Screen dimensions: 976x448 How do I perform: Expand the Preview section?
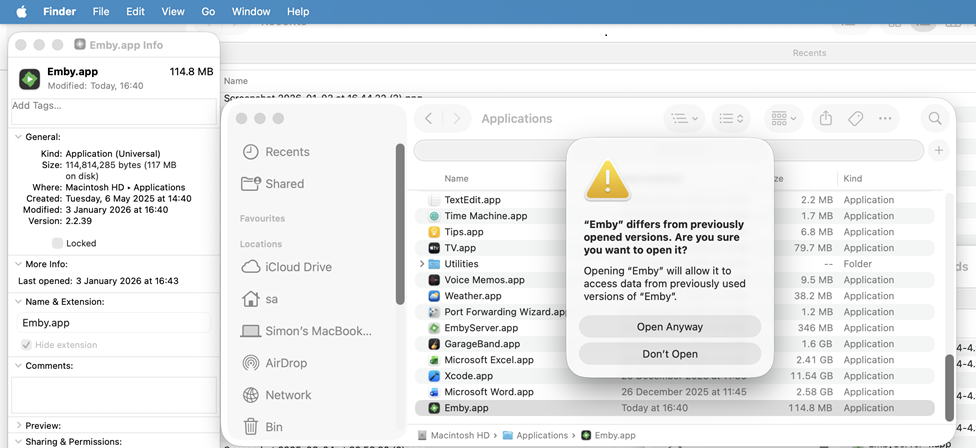pyautogui.click(x=17, y=426)
